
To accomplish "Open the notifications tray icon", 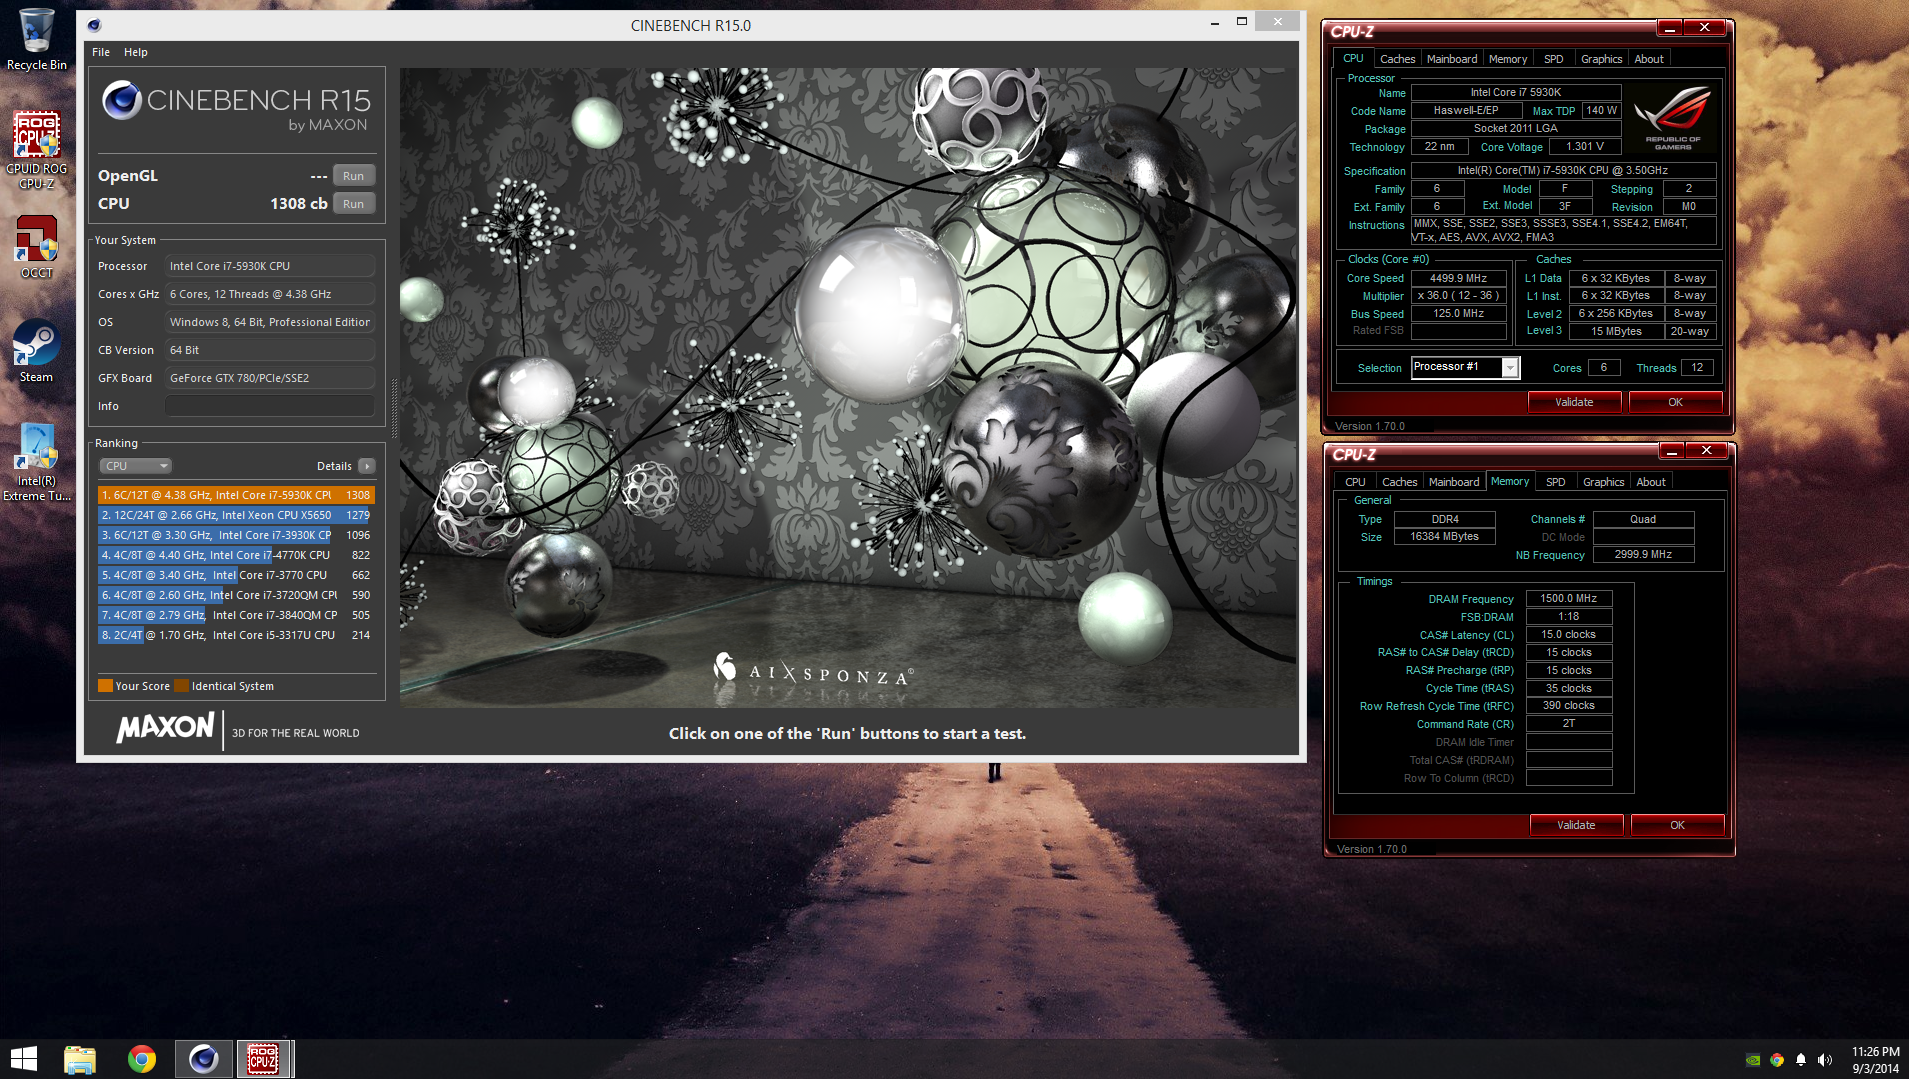I will click(1801, 1060).
